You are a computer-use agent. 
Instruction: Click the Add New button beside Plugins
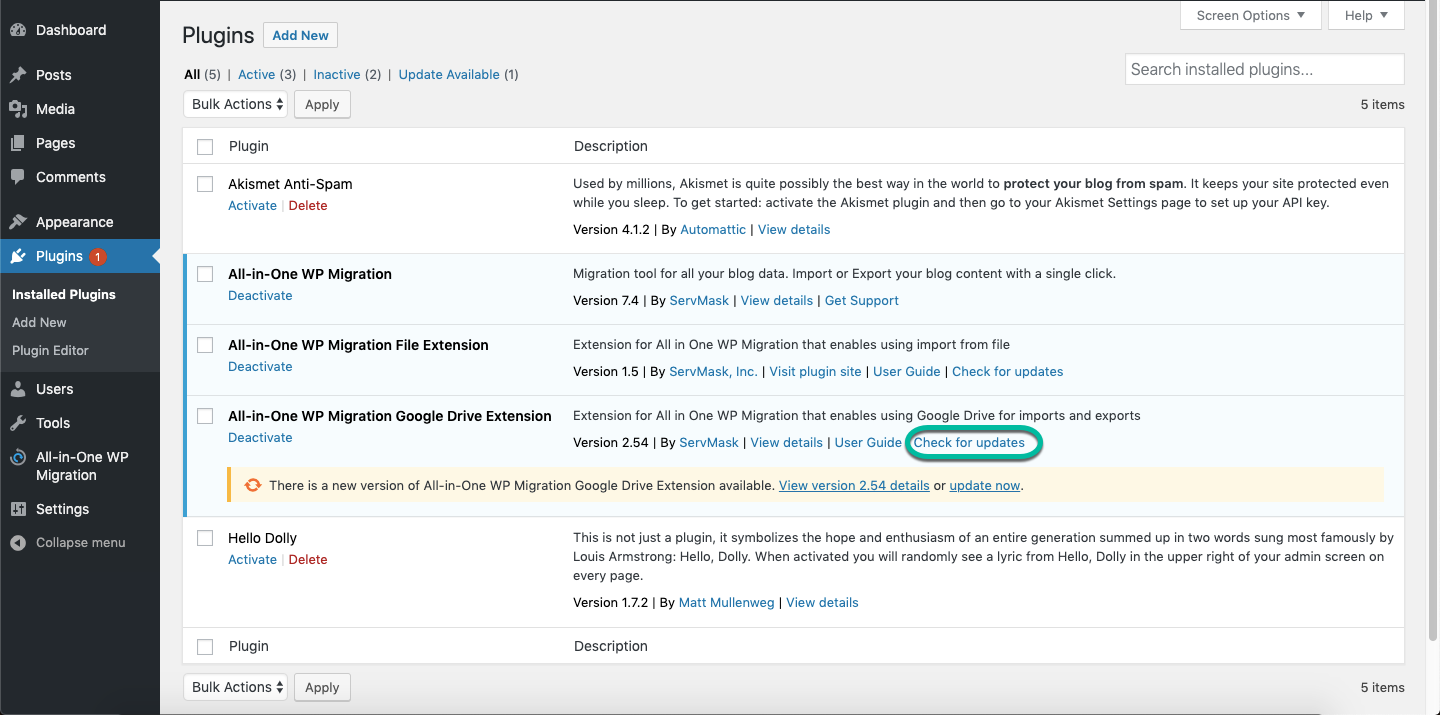coord(300,35)
